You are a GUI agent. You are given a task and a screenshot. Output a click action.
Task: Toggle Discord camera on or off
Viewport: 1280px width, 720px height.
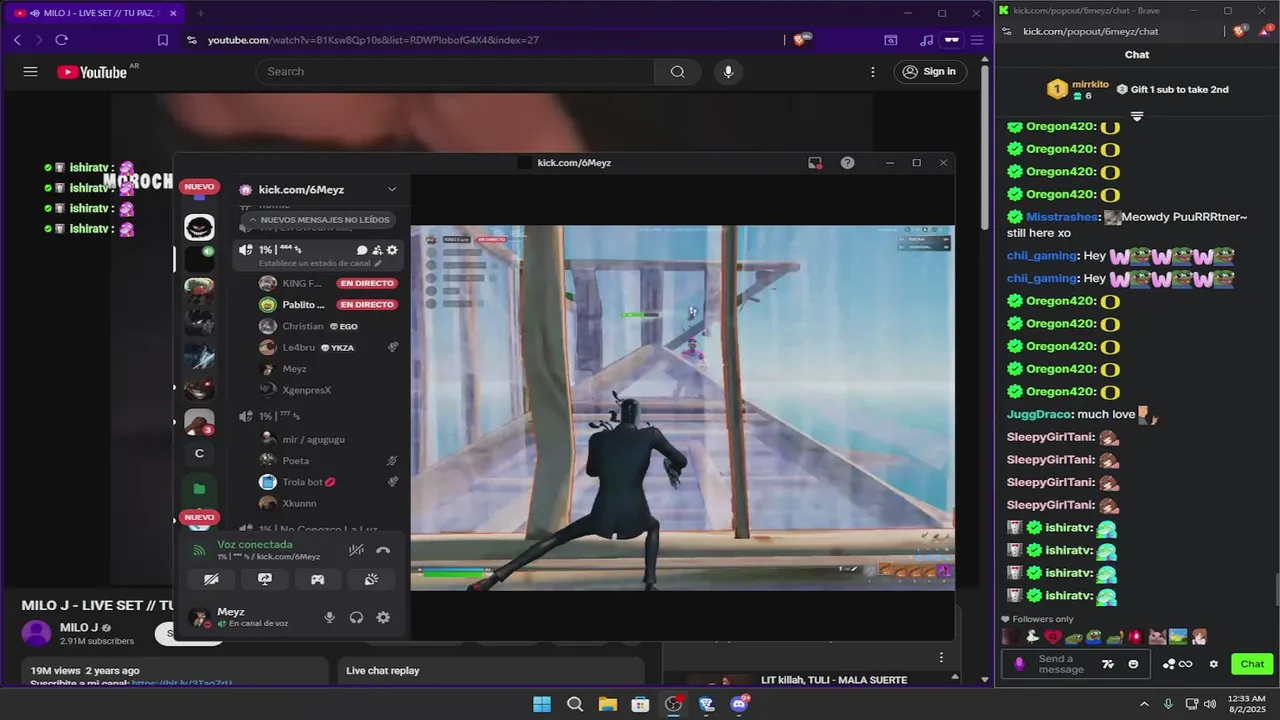pos(211,579)
